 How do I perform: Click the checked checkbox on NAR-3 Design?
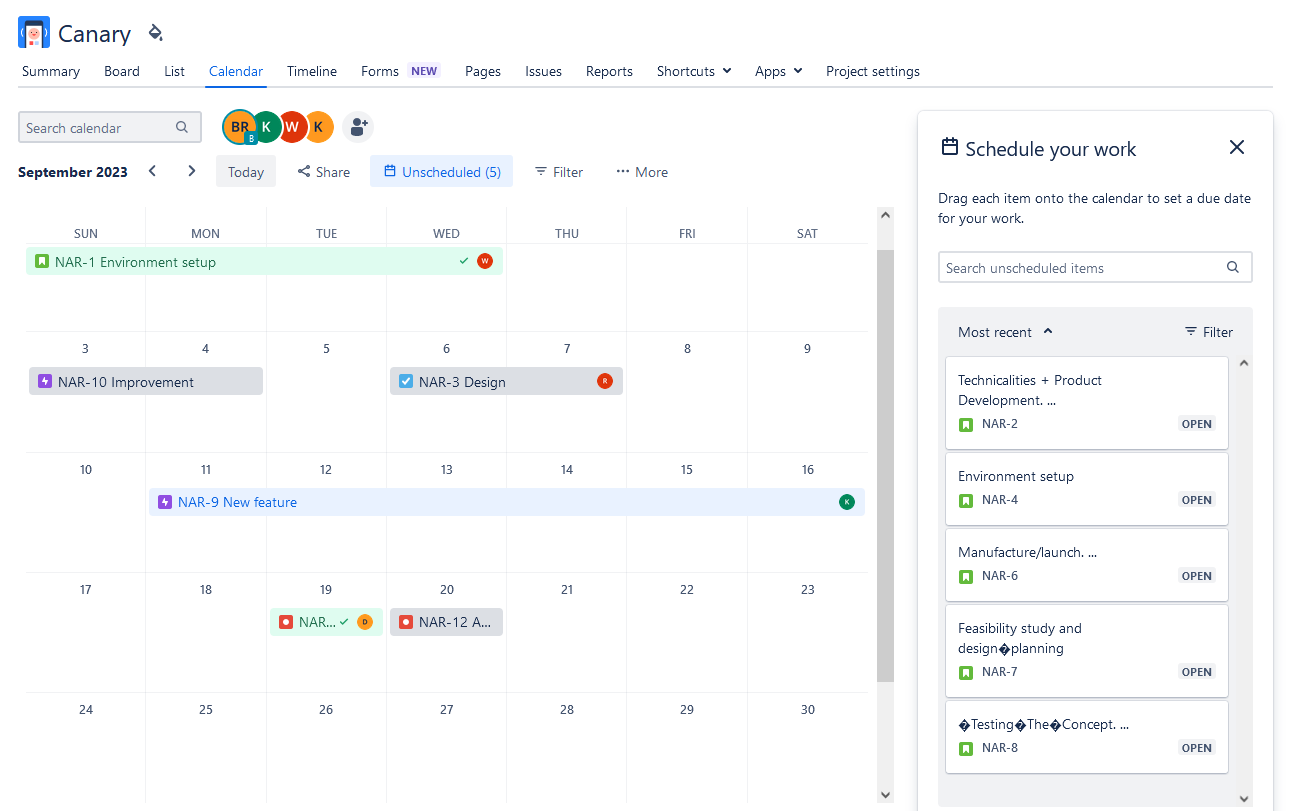[x=405, y=381]
